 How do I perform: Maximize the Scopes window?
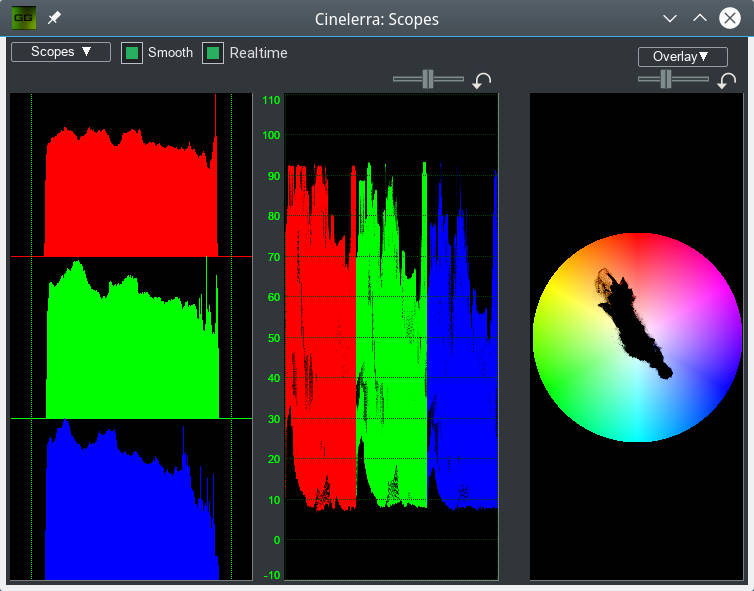click(700, 18)
